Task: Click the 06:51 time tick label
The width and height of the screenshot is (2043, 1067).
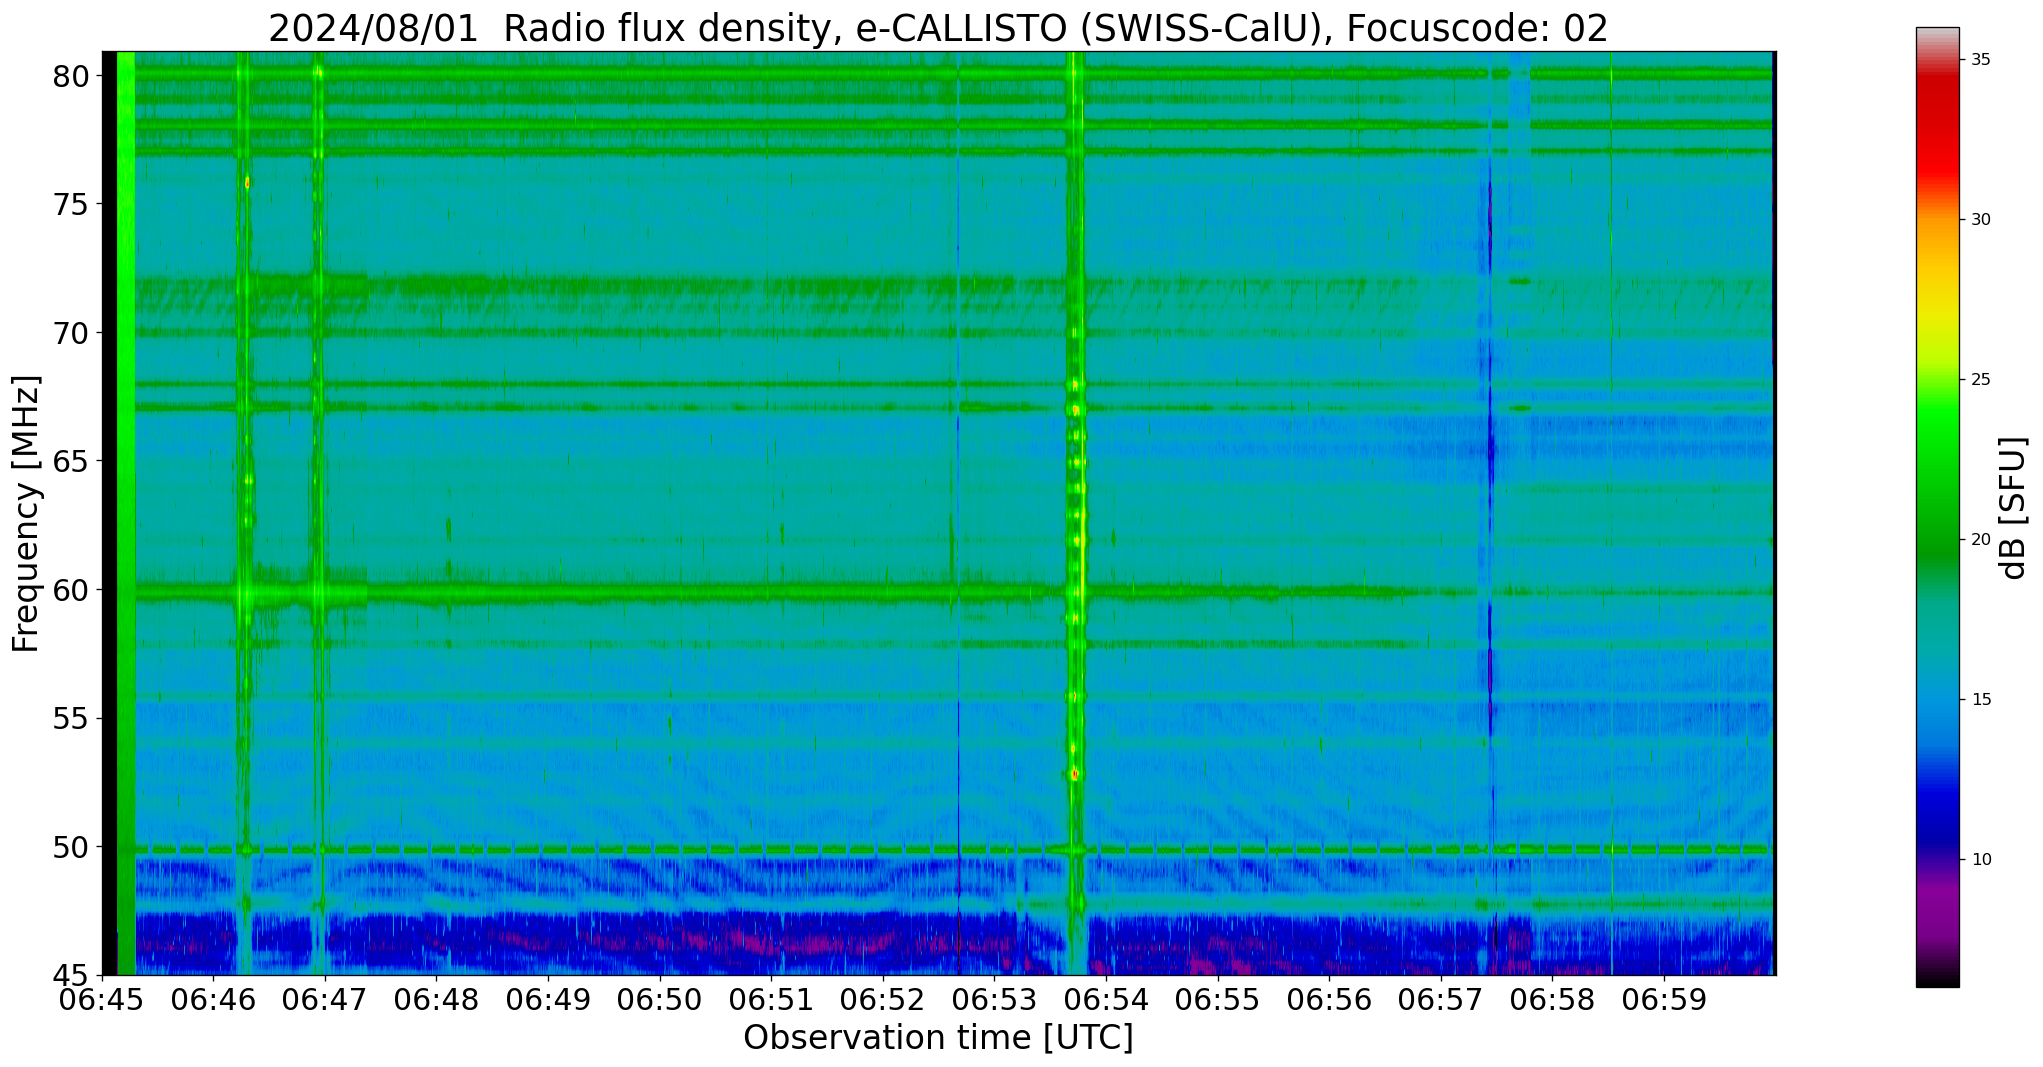Action: coord(771,1000)
